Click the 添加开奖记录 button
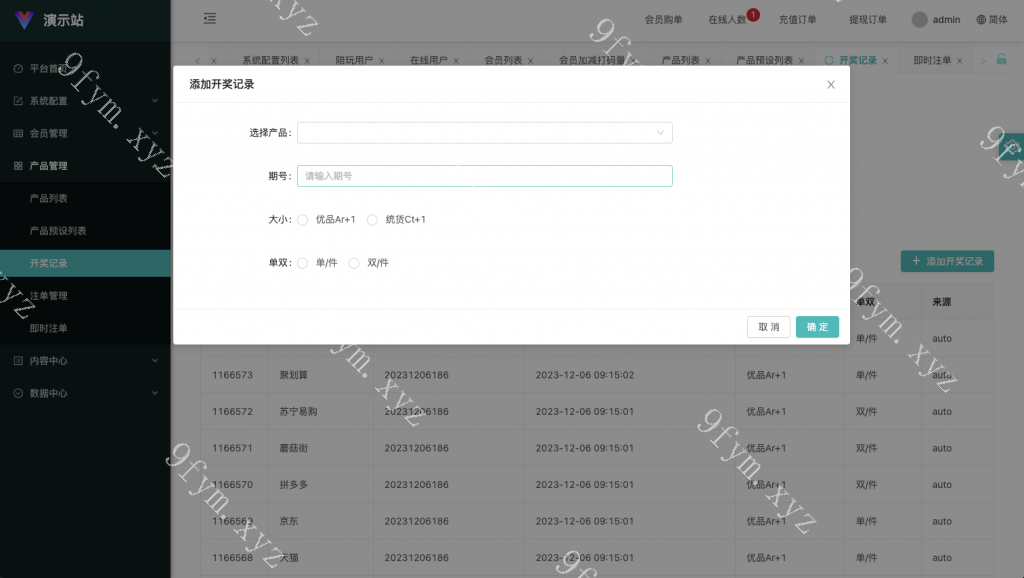1024x578 pixels. coord(947,261)
